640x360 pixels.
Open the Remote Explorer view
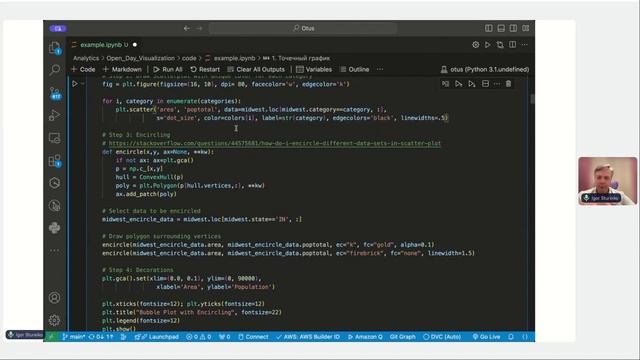click(x=55, y=138)
